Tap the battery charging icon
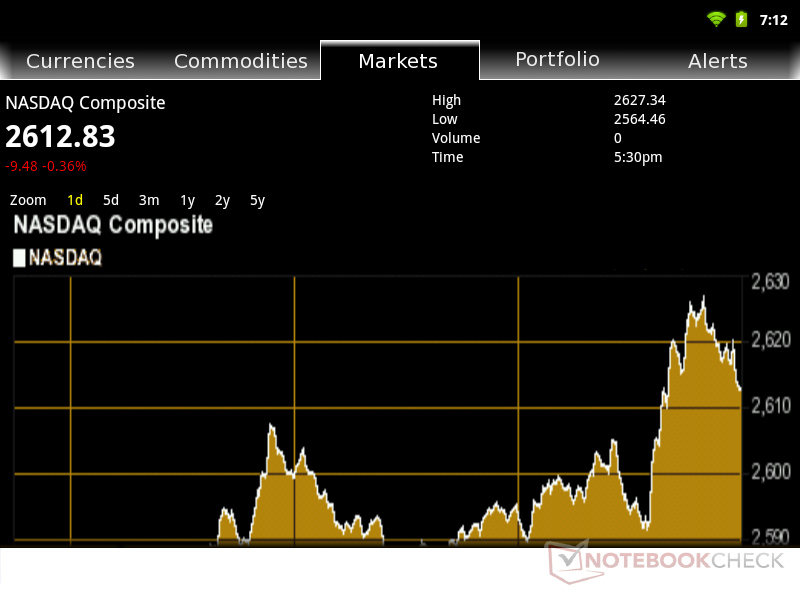Screen dimensions: 800x600 (741, 19)
